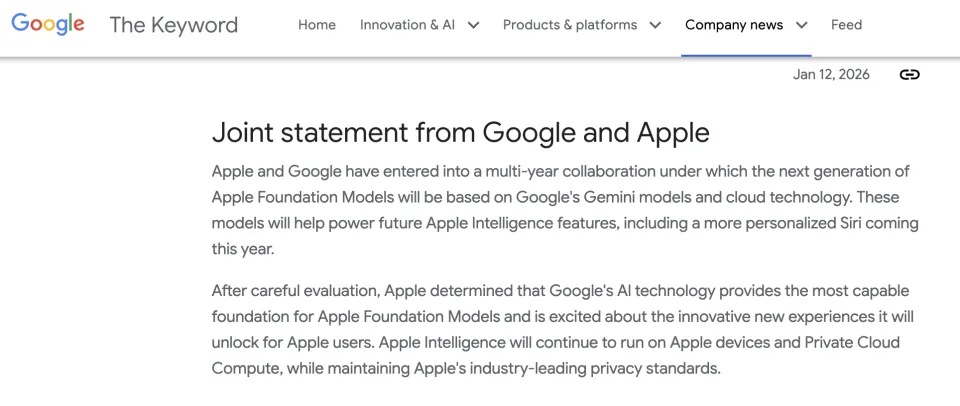Click the Jan 12, 2026 date
Viewport: 960px width, 406px height.
(x=831, y=75)
